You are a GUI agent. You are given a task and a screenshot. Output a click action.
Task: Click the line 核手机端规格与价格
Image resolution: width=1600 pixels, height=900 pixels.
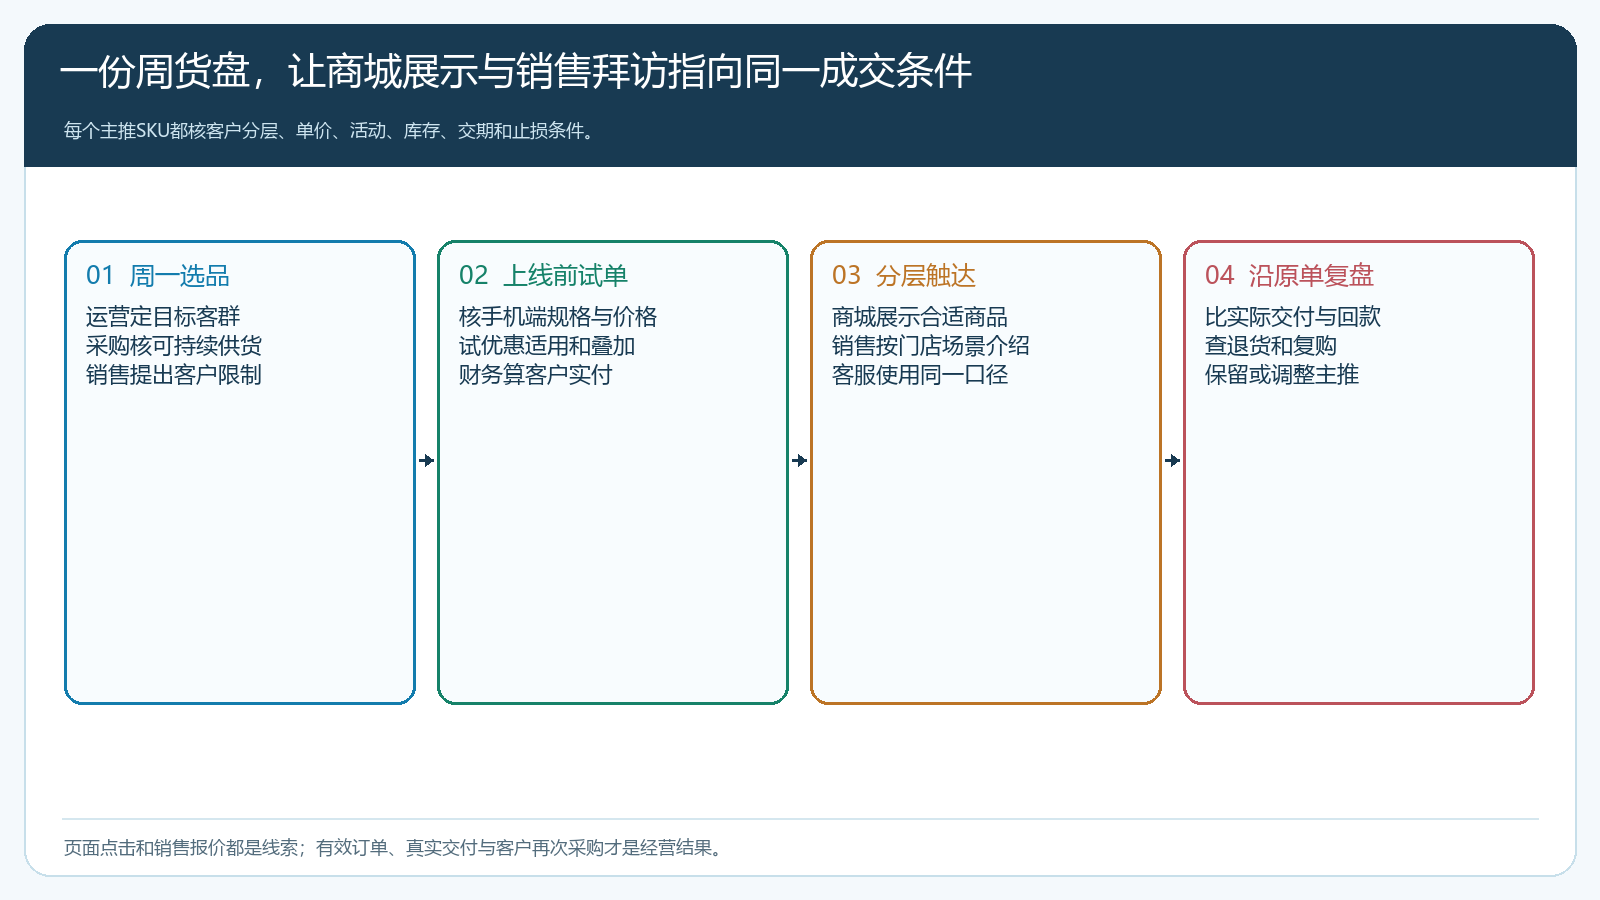tap(558, 317)
